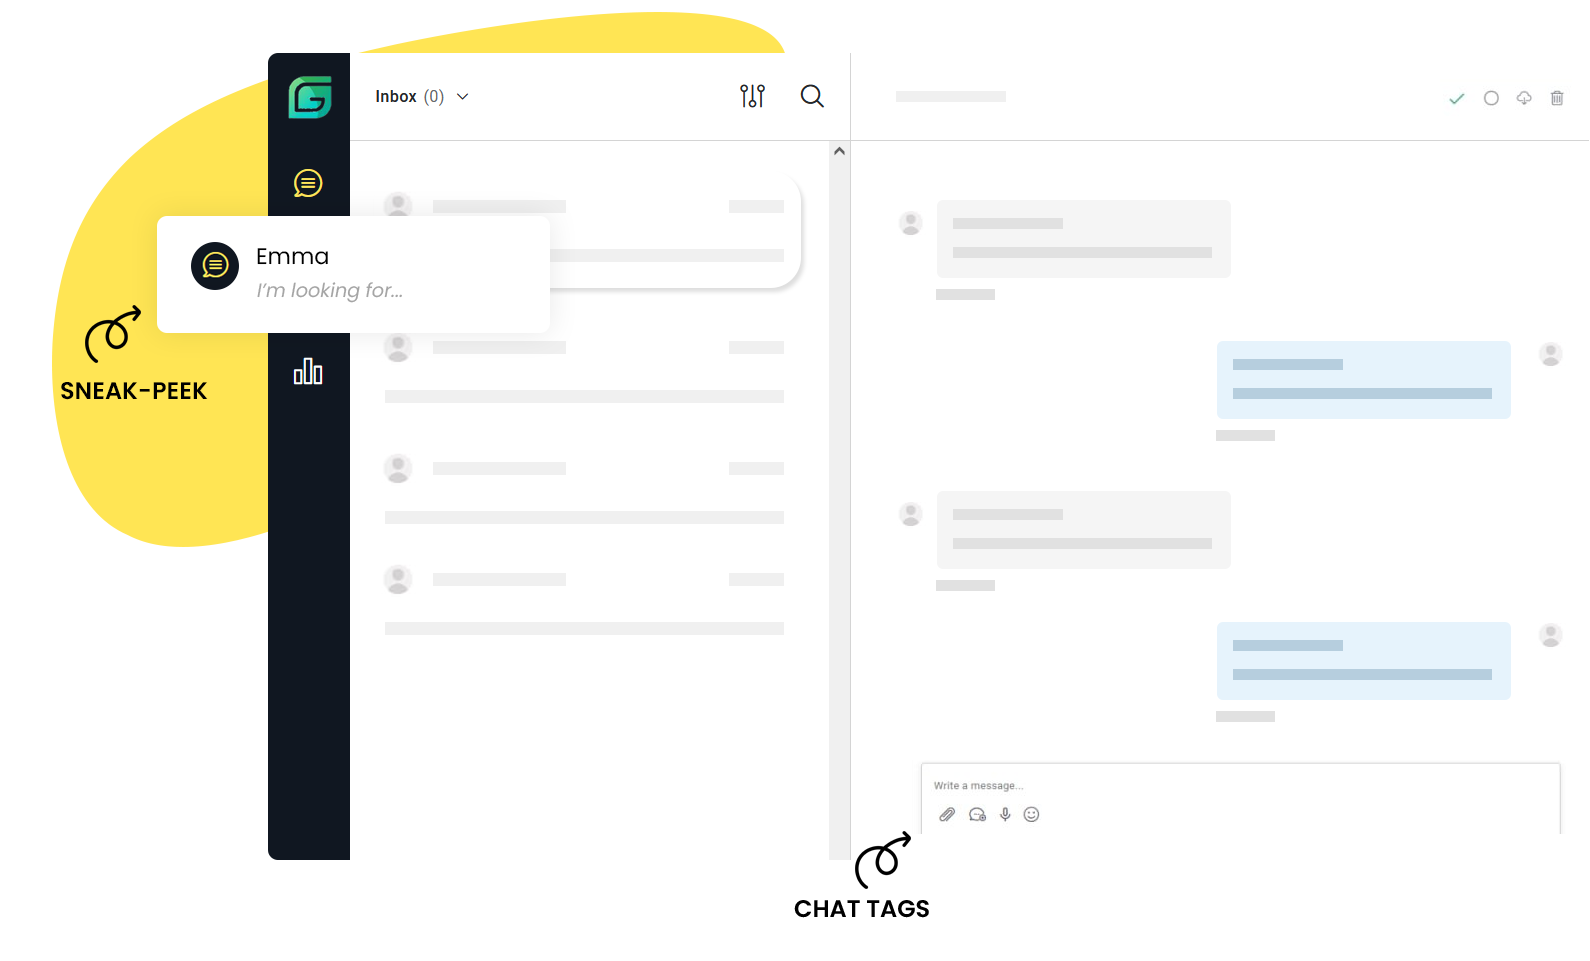The image size is (1590, 961).
Task: Start voice recording with the microphone icon
Action: (x=1005, y=814)
